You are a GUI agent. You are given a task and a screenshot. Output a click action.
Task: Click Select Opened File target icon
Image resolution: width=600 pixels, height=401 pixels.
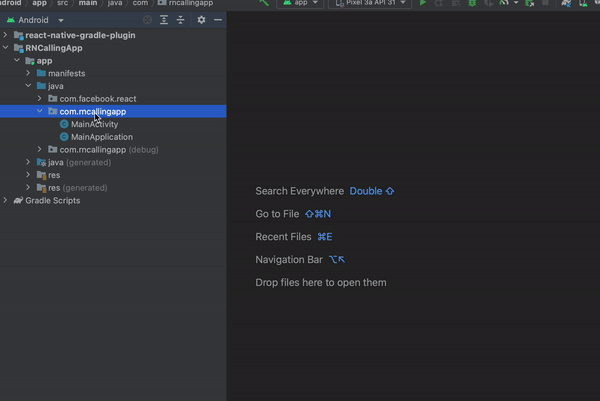[x=147, y=20]
